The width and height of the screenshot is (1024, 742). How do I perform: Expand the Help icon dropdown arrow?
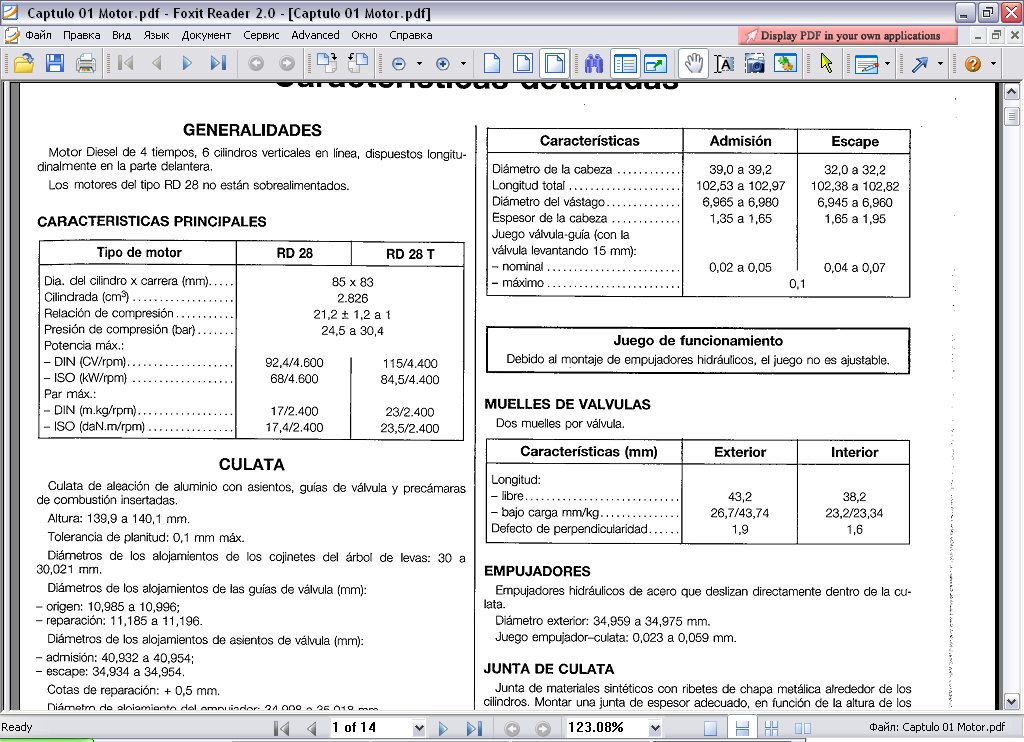[x=993, y=63]
